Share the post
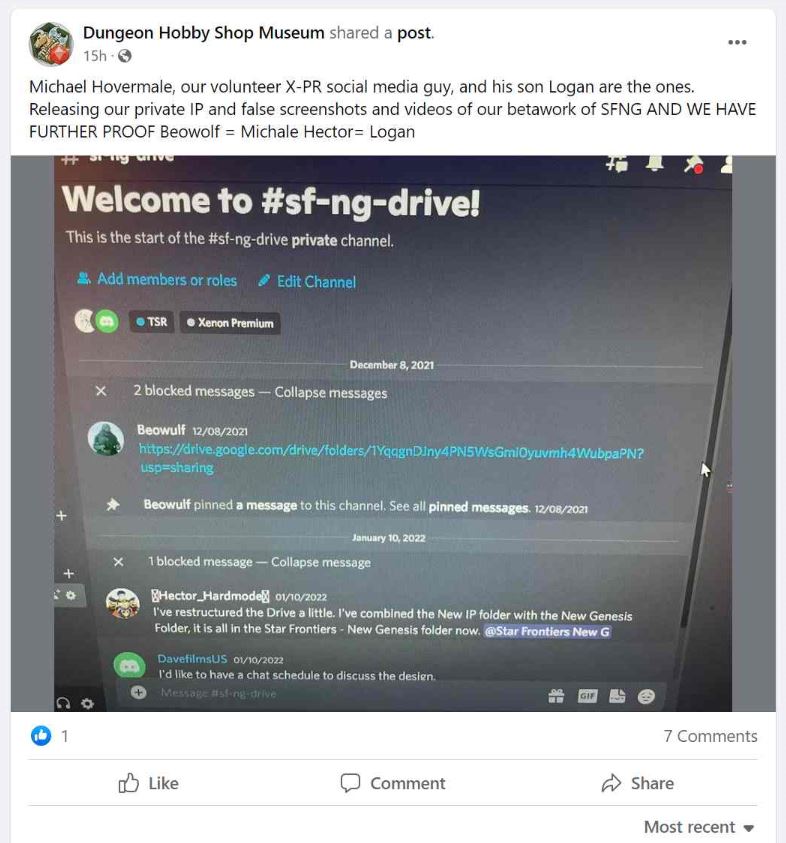Image resolution: width=786 pixels, height=843 pixels. (638, 783)
